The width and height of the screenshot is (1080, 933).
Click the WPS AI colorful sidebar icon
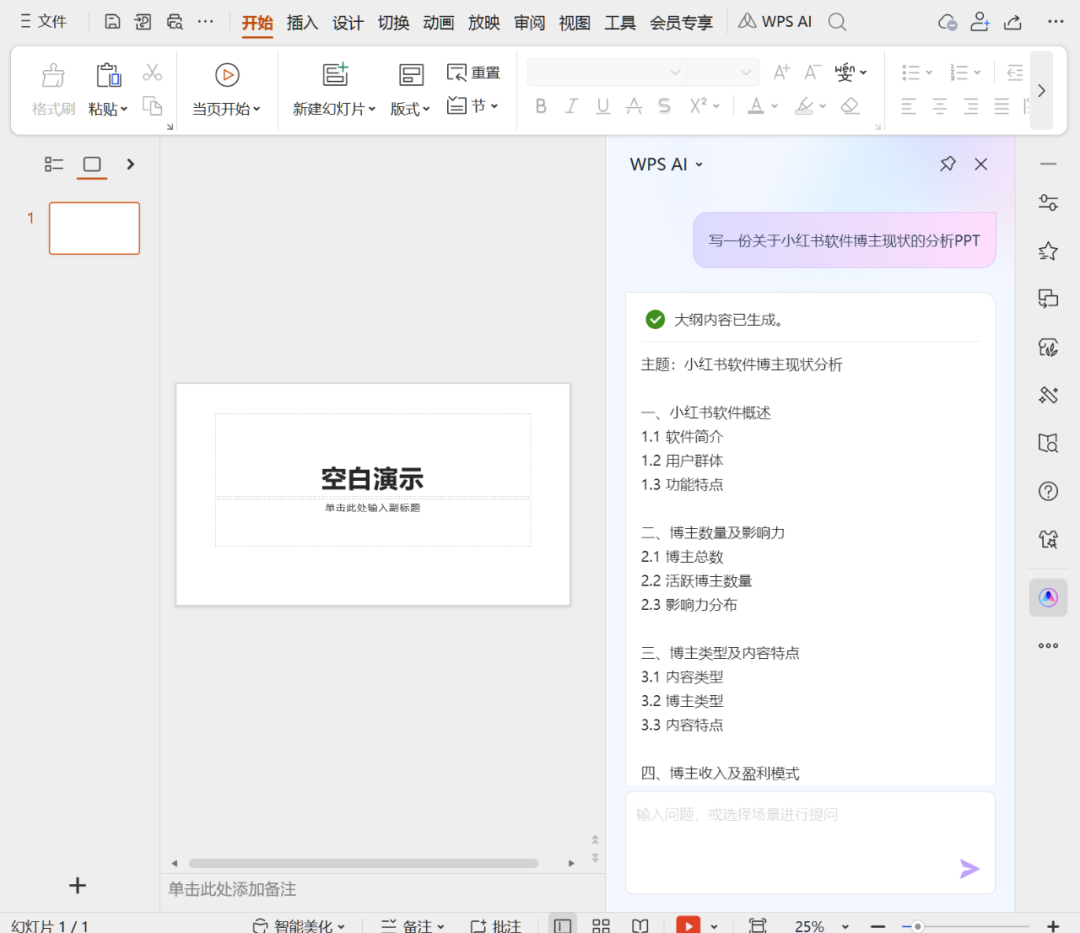[1048, 598]
